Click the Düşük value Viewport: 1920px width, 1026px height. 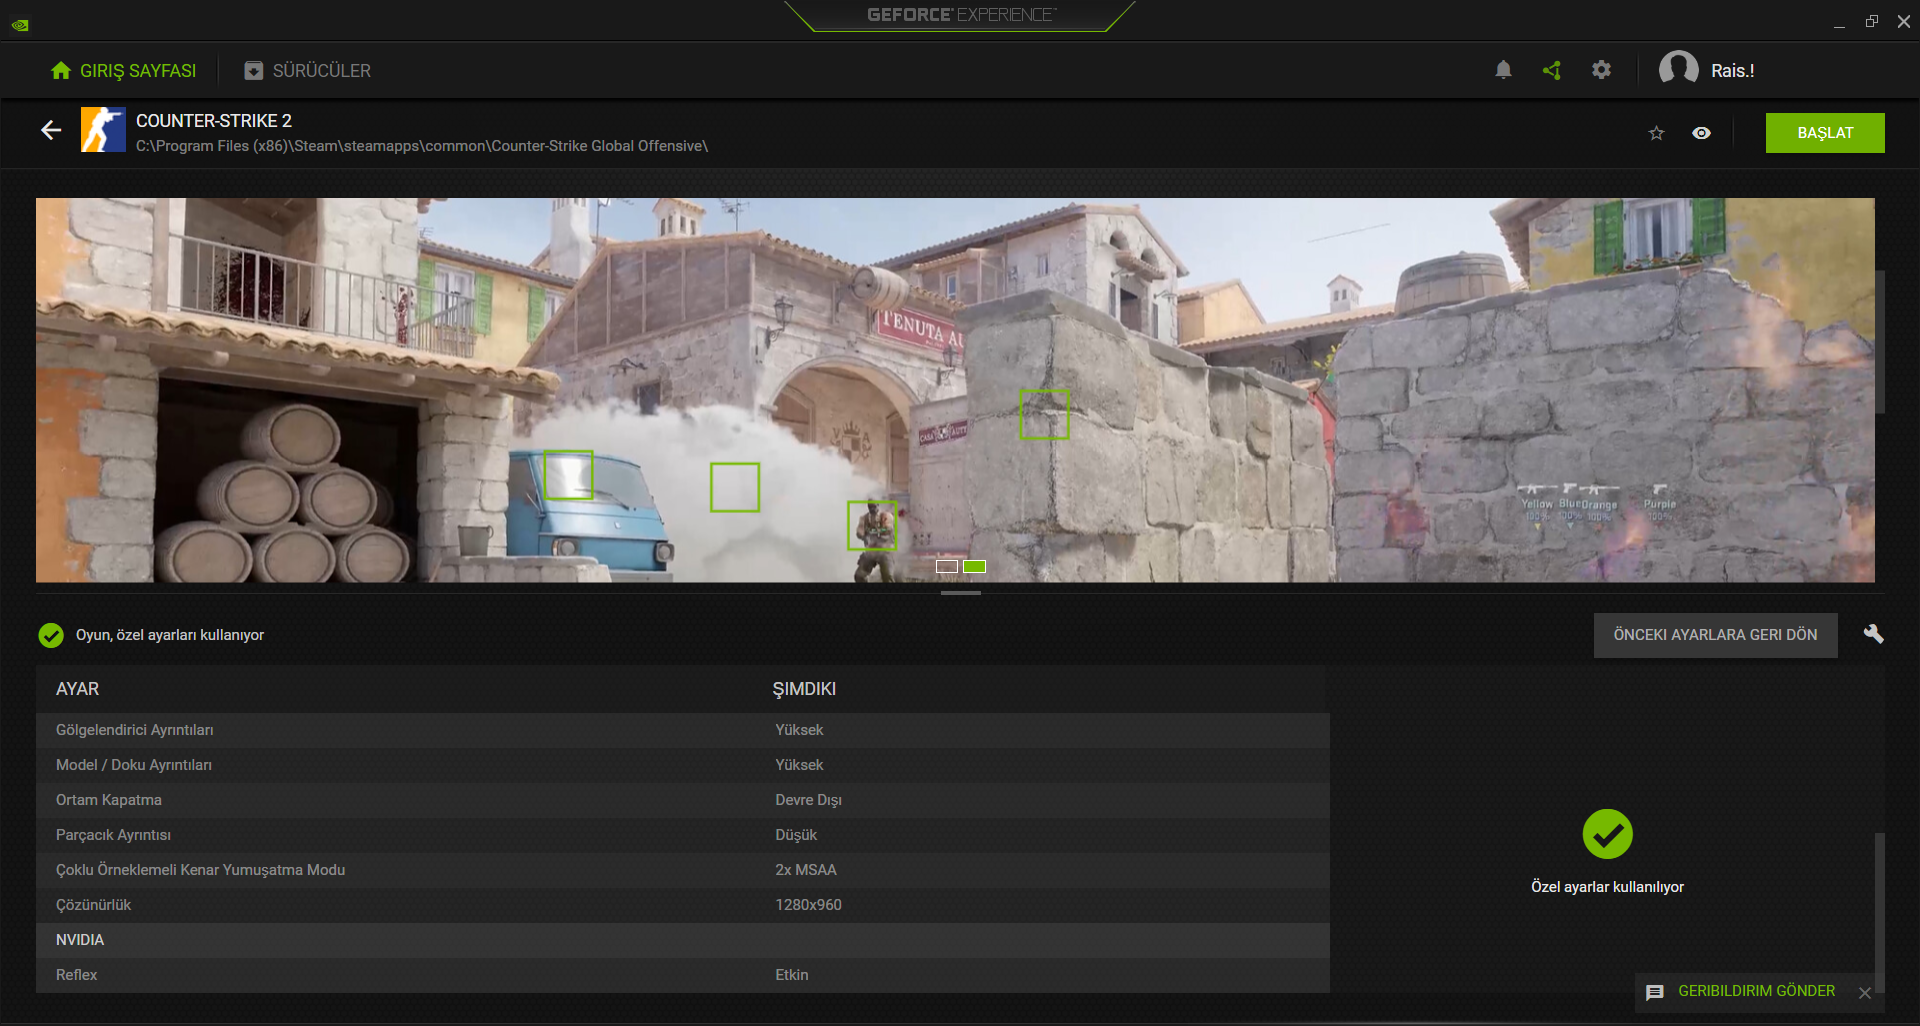pos(796,835)
